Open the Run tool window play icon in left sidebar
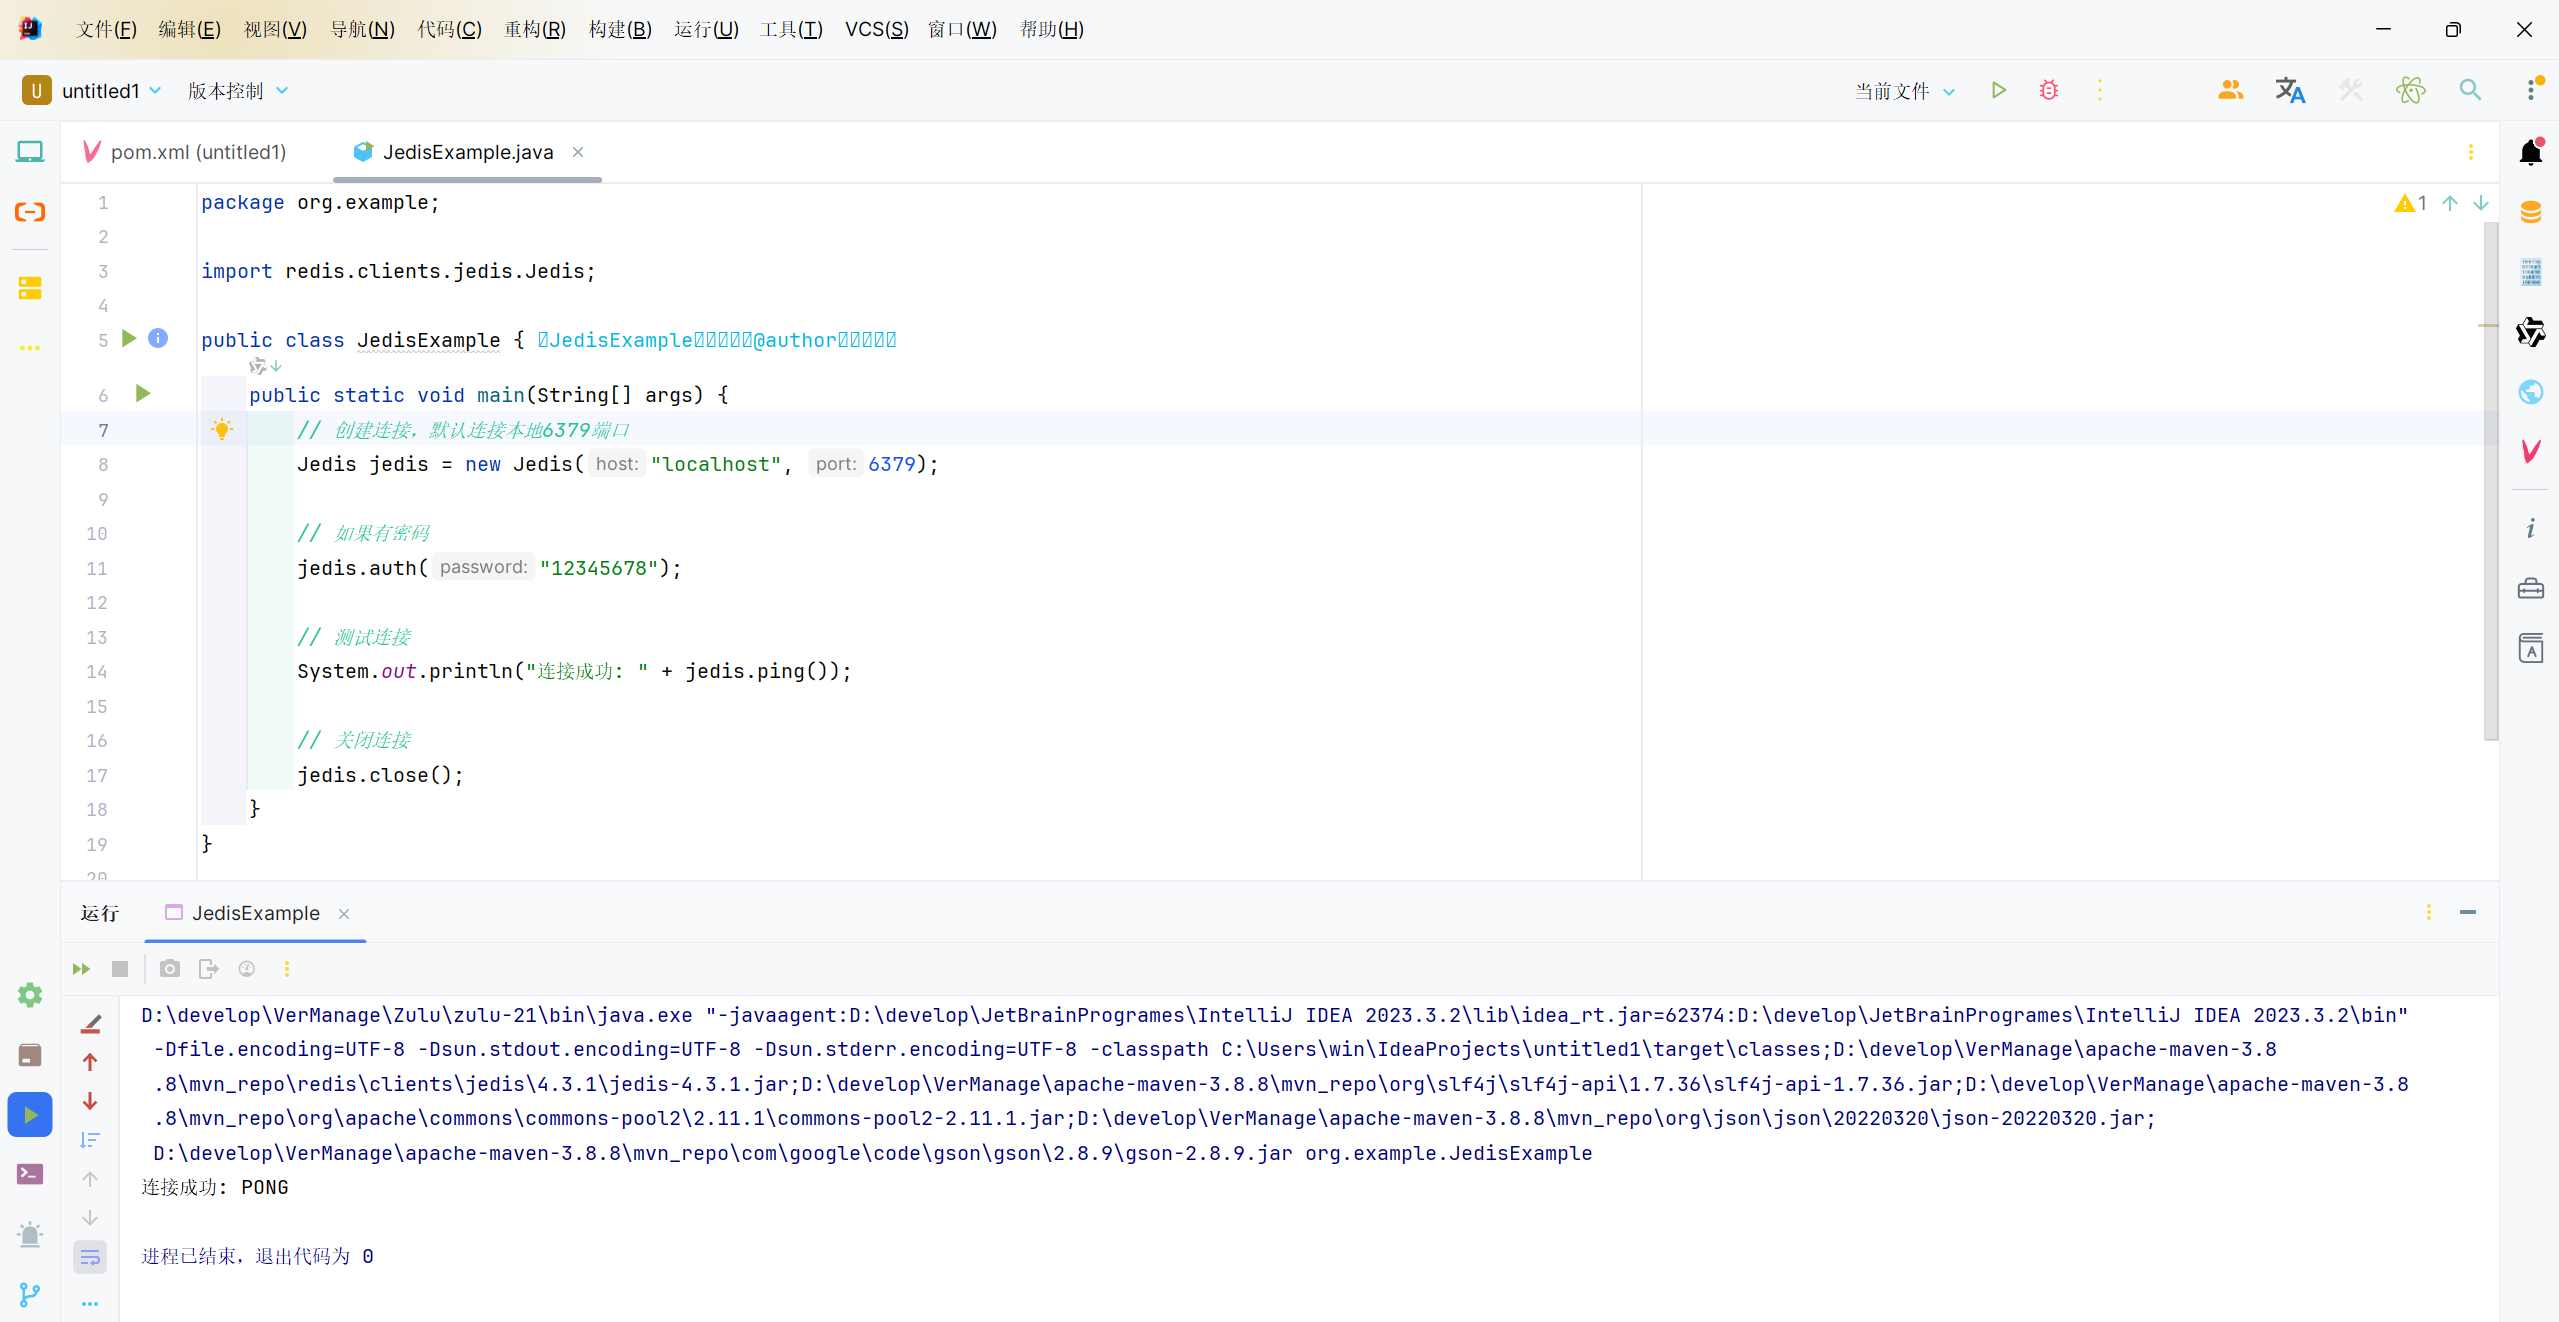Screen dimensions: 2559x1322 (x=30, y=1115)
